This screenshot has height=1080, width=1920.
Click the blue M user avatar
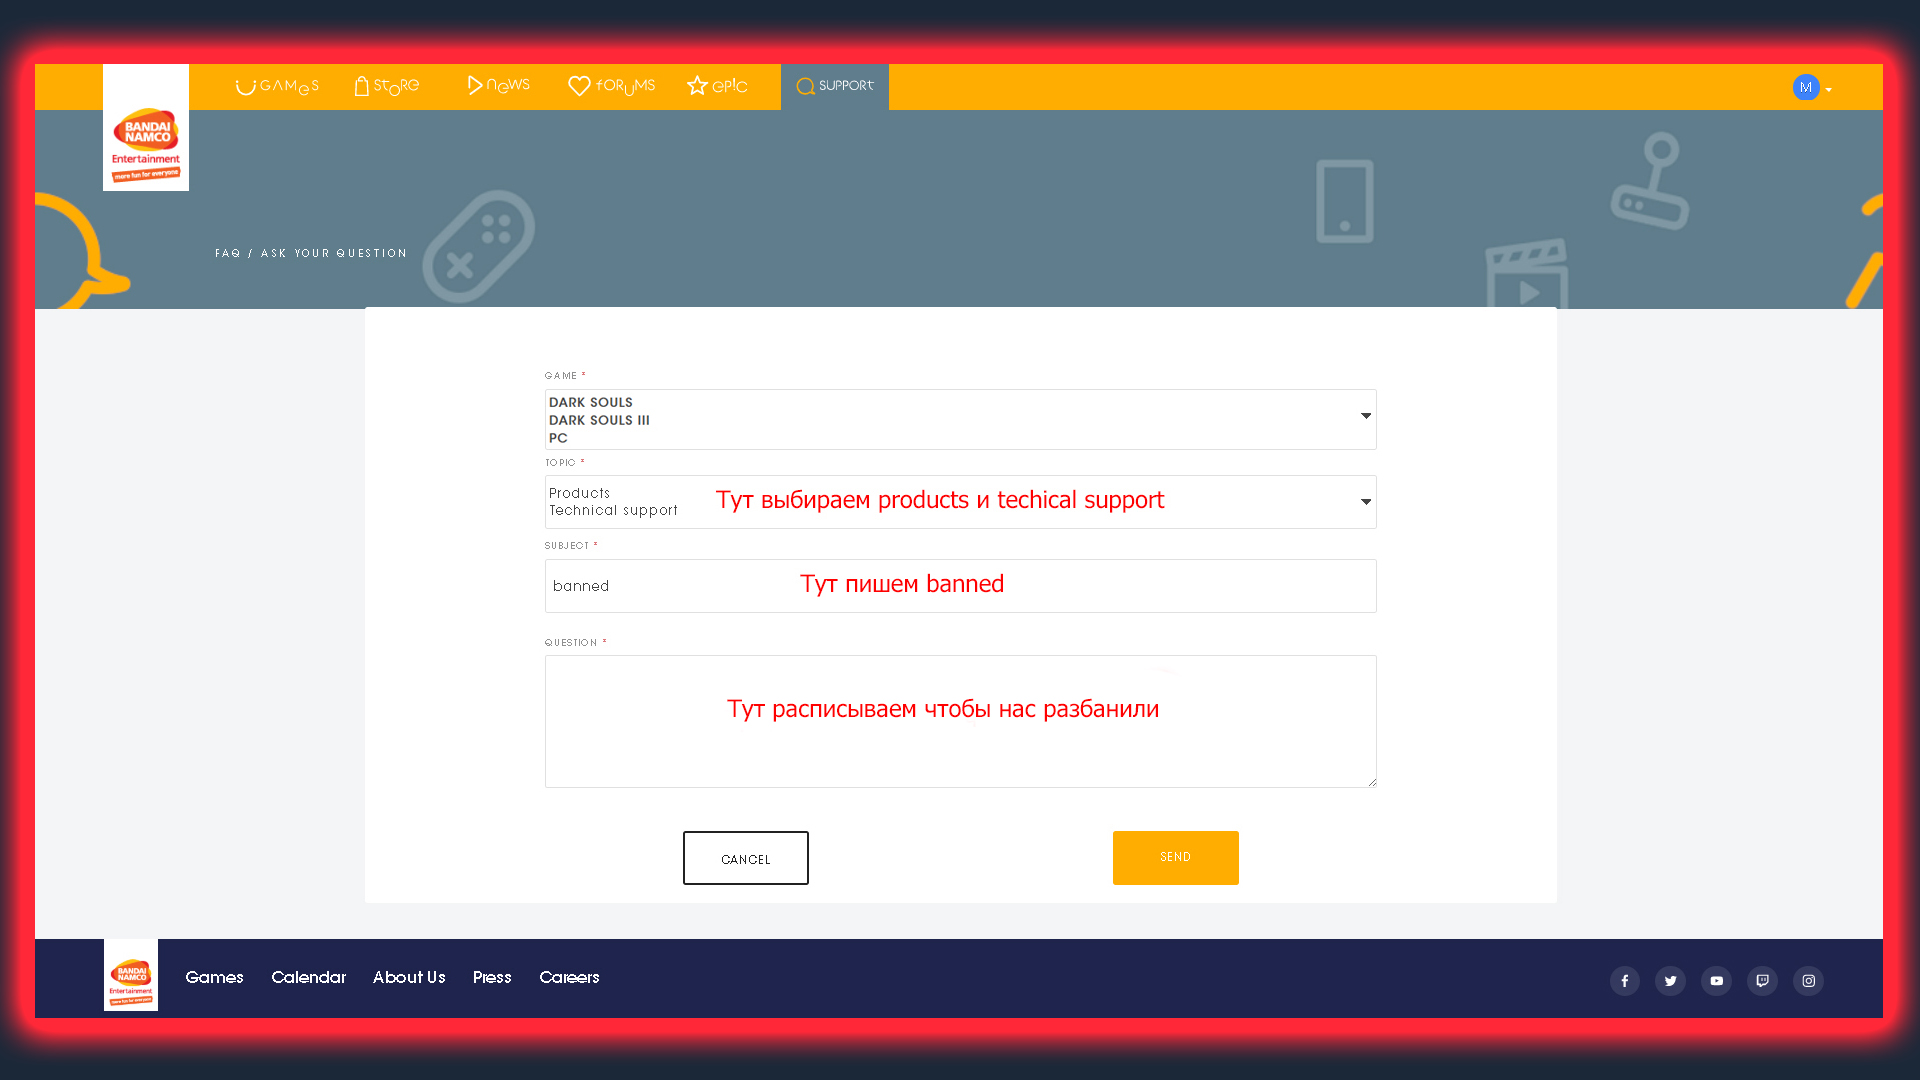(x=1806, y=88)
